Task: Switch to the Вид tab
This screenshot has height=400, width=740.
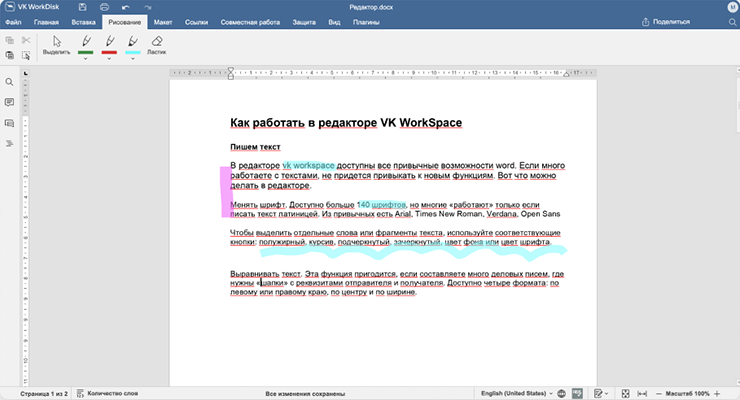Action: [334, 22]
